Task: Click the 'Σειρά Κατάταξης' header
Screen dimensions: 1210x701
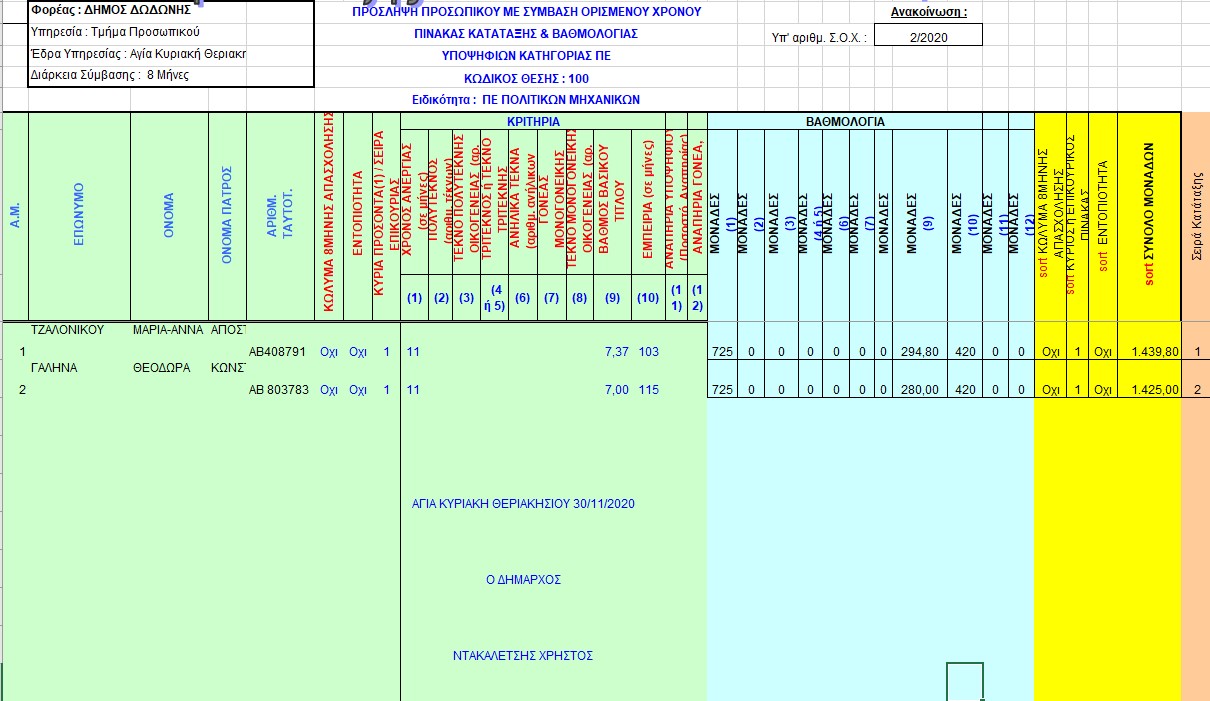Action: click(x=1196, y=217)
